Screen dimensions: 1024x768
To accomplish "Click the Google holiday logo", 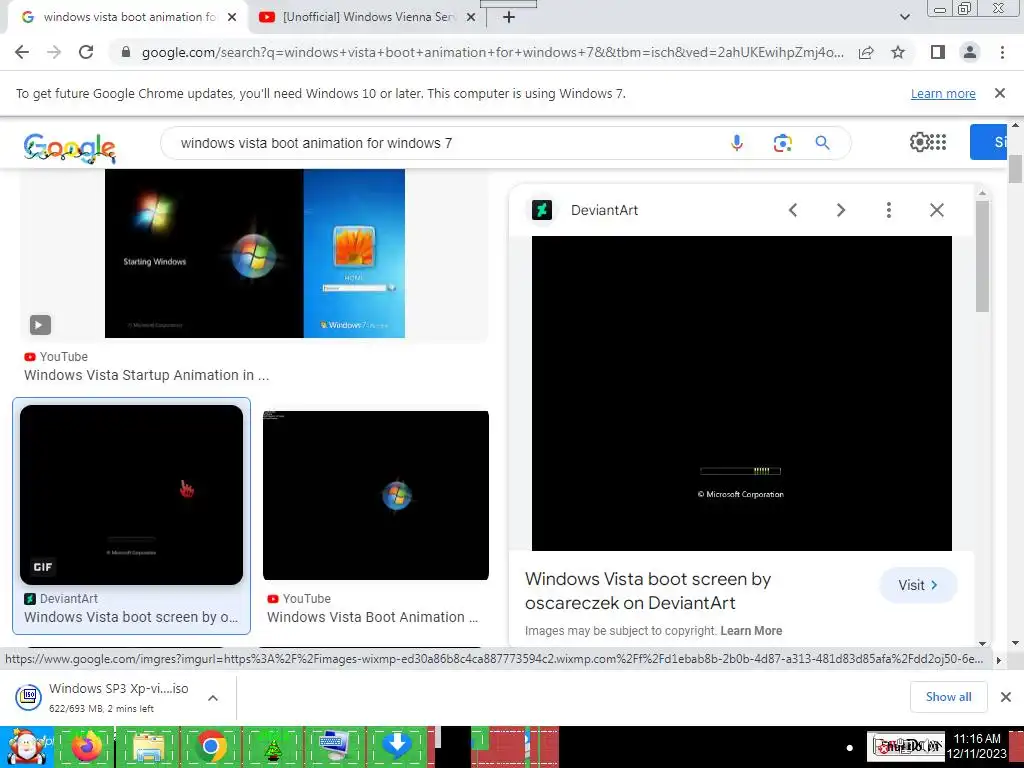I will pos(69,147).
